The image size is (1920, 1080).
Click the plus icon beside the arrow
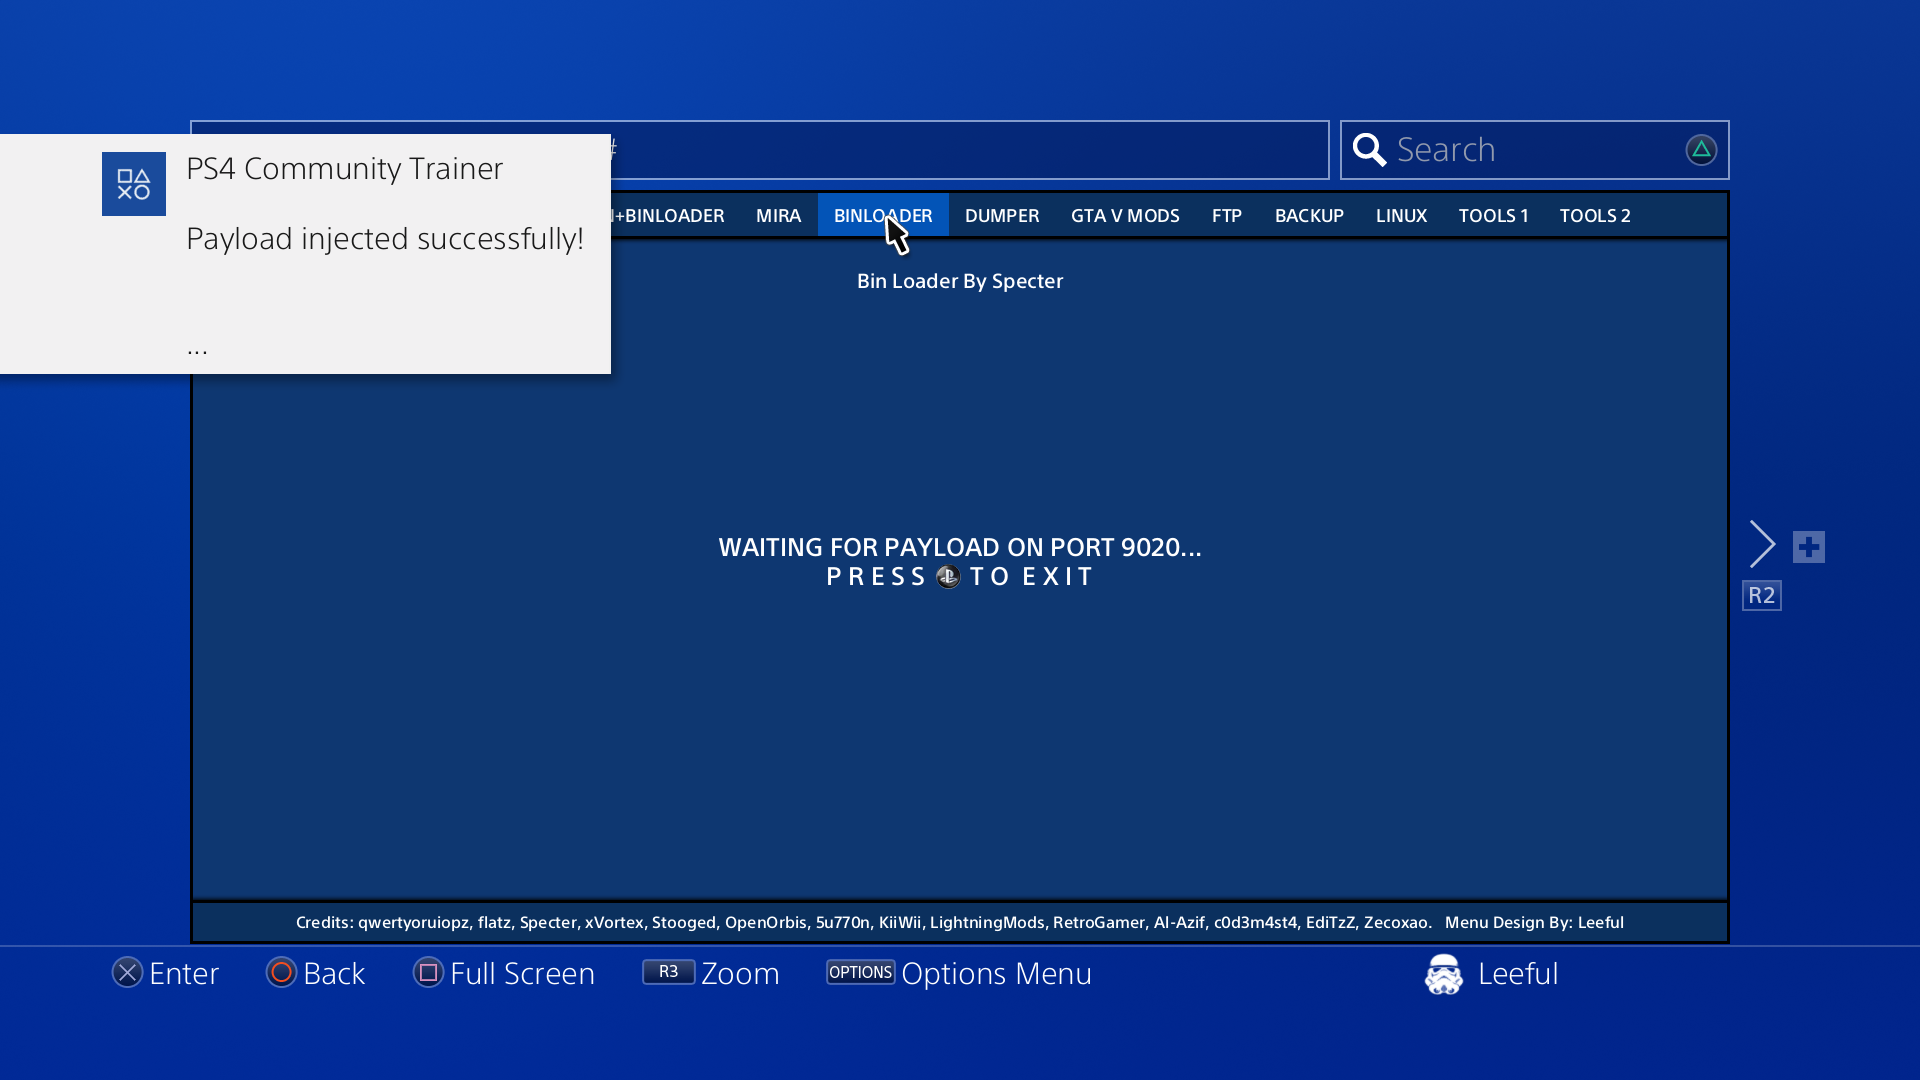click(x=1808, y=547)
